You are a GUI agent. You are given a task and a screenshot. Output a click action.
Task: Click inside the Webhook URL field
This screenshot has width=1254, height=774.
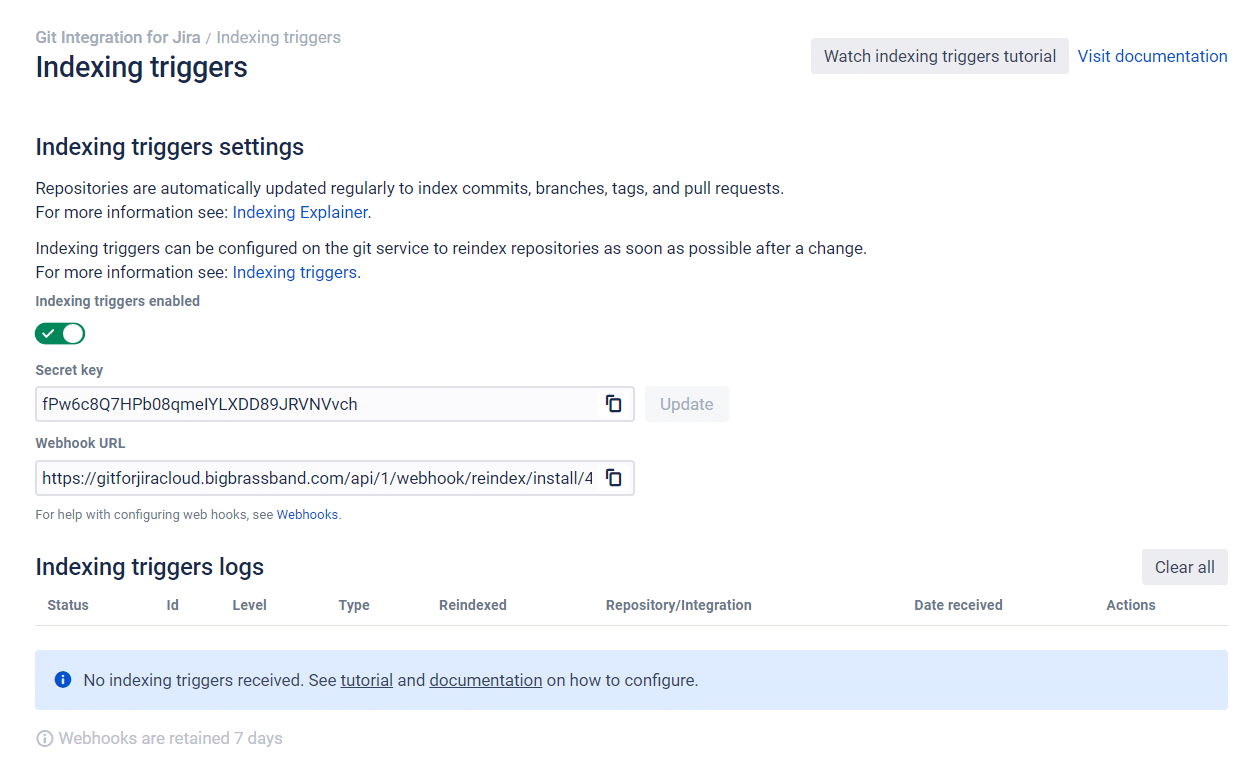315,478
